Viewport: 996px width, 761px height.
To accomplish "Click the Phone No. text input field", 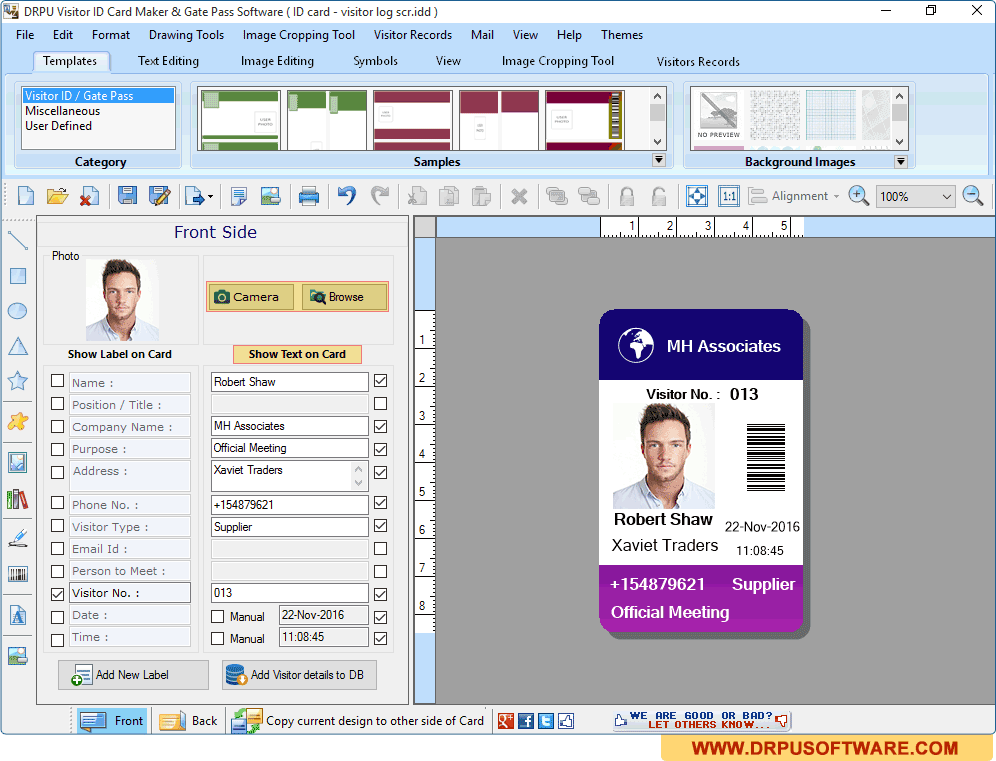I will [290, 505].
